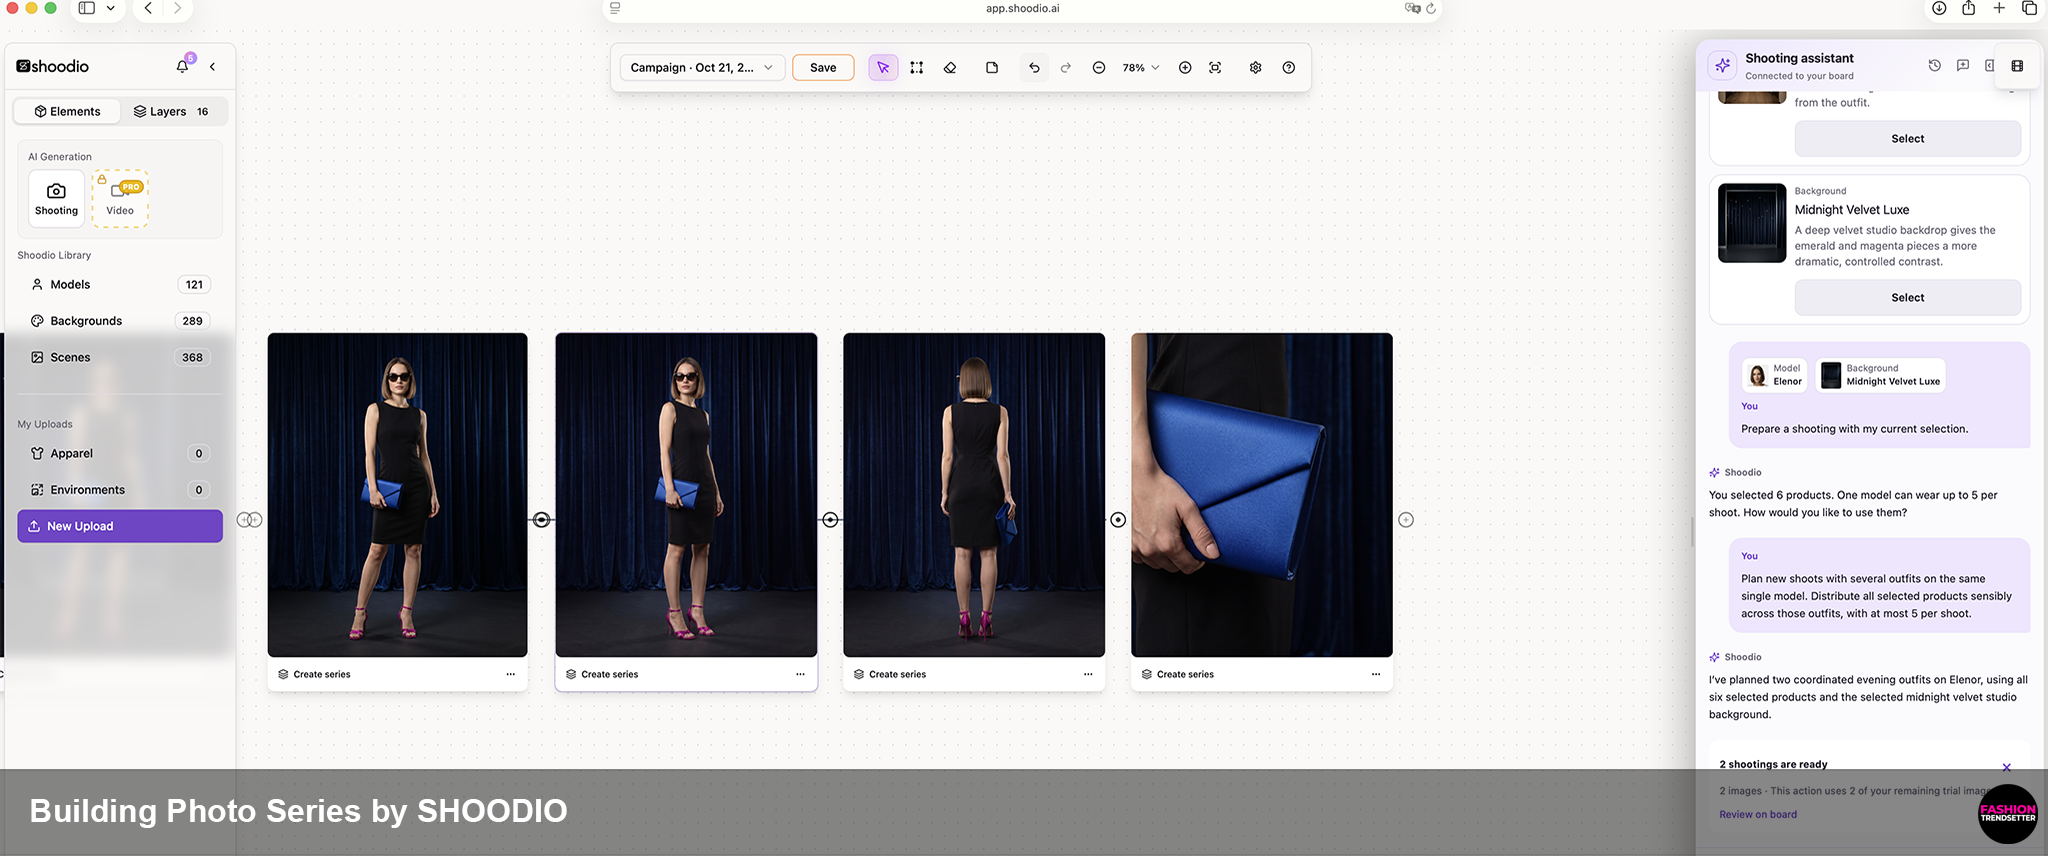Open the locked PRO Video tool
The height and width of the screenshot is (856, 2048).
point(120,199)
